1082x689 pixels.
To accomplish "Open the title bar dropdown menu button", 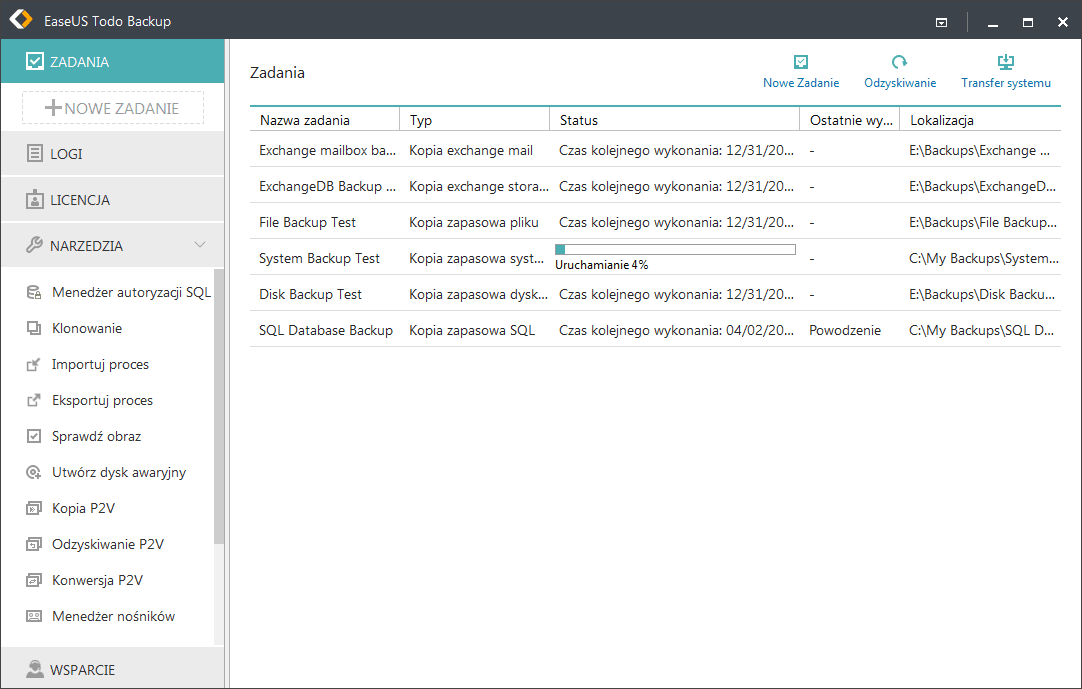I will pos(941,21).
